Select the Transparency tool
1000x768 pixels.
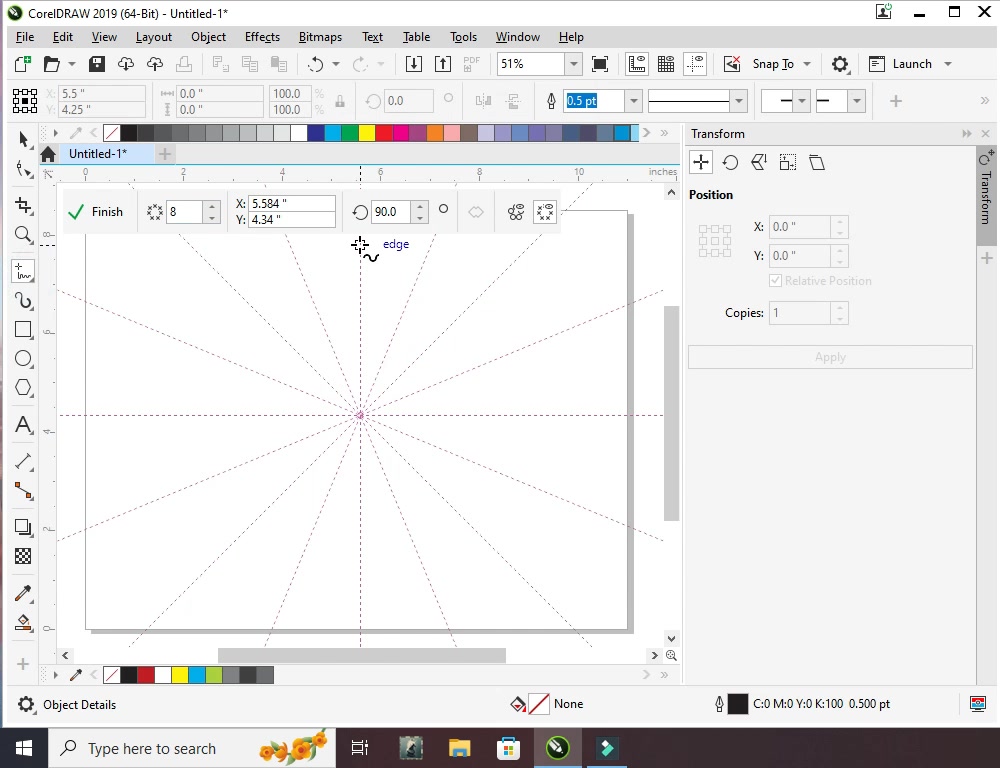click(24, 556)
